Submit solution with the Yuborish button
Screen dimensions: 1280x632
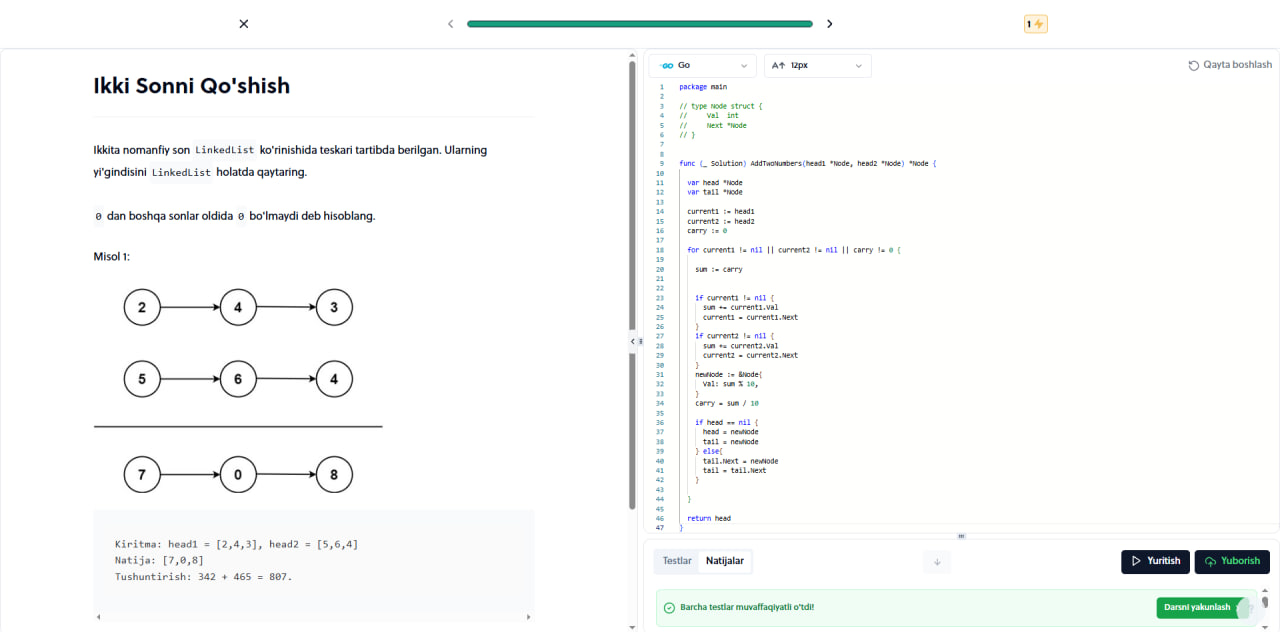click(1233, 561)
